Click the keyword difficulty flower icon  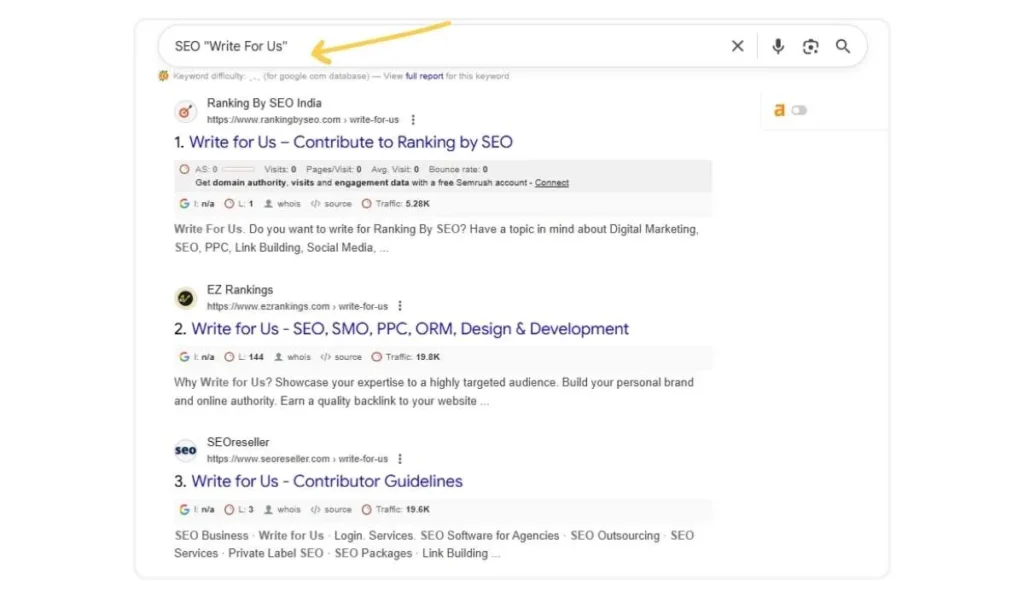coord(164,75)
